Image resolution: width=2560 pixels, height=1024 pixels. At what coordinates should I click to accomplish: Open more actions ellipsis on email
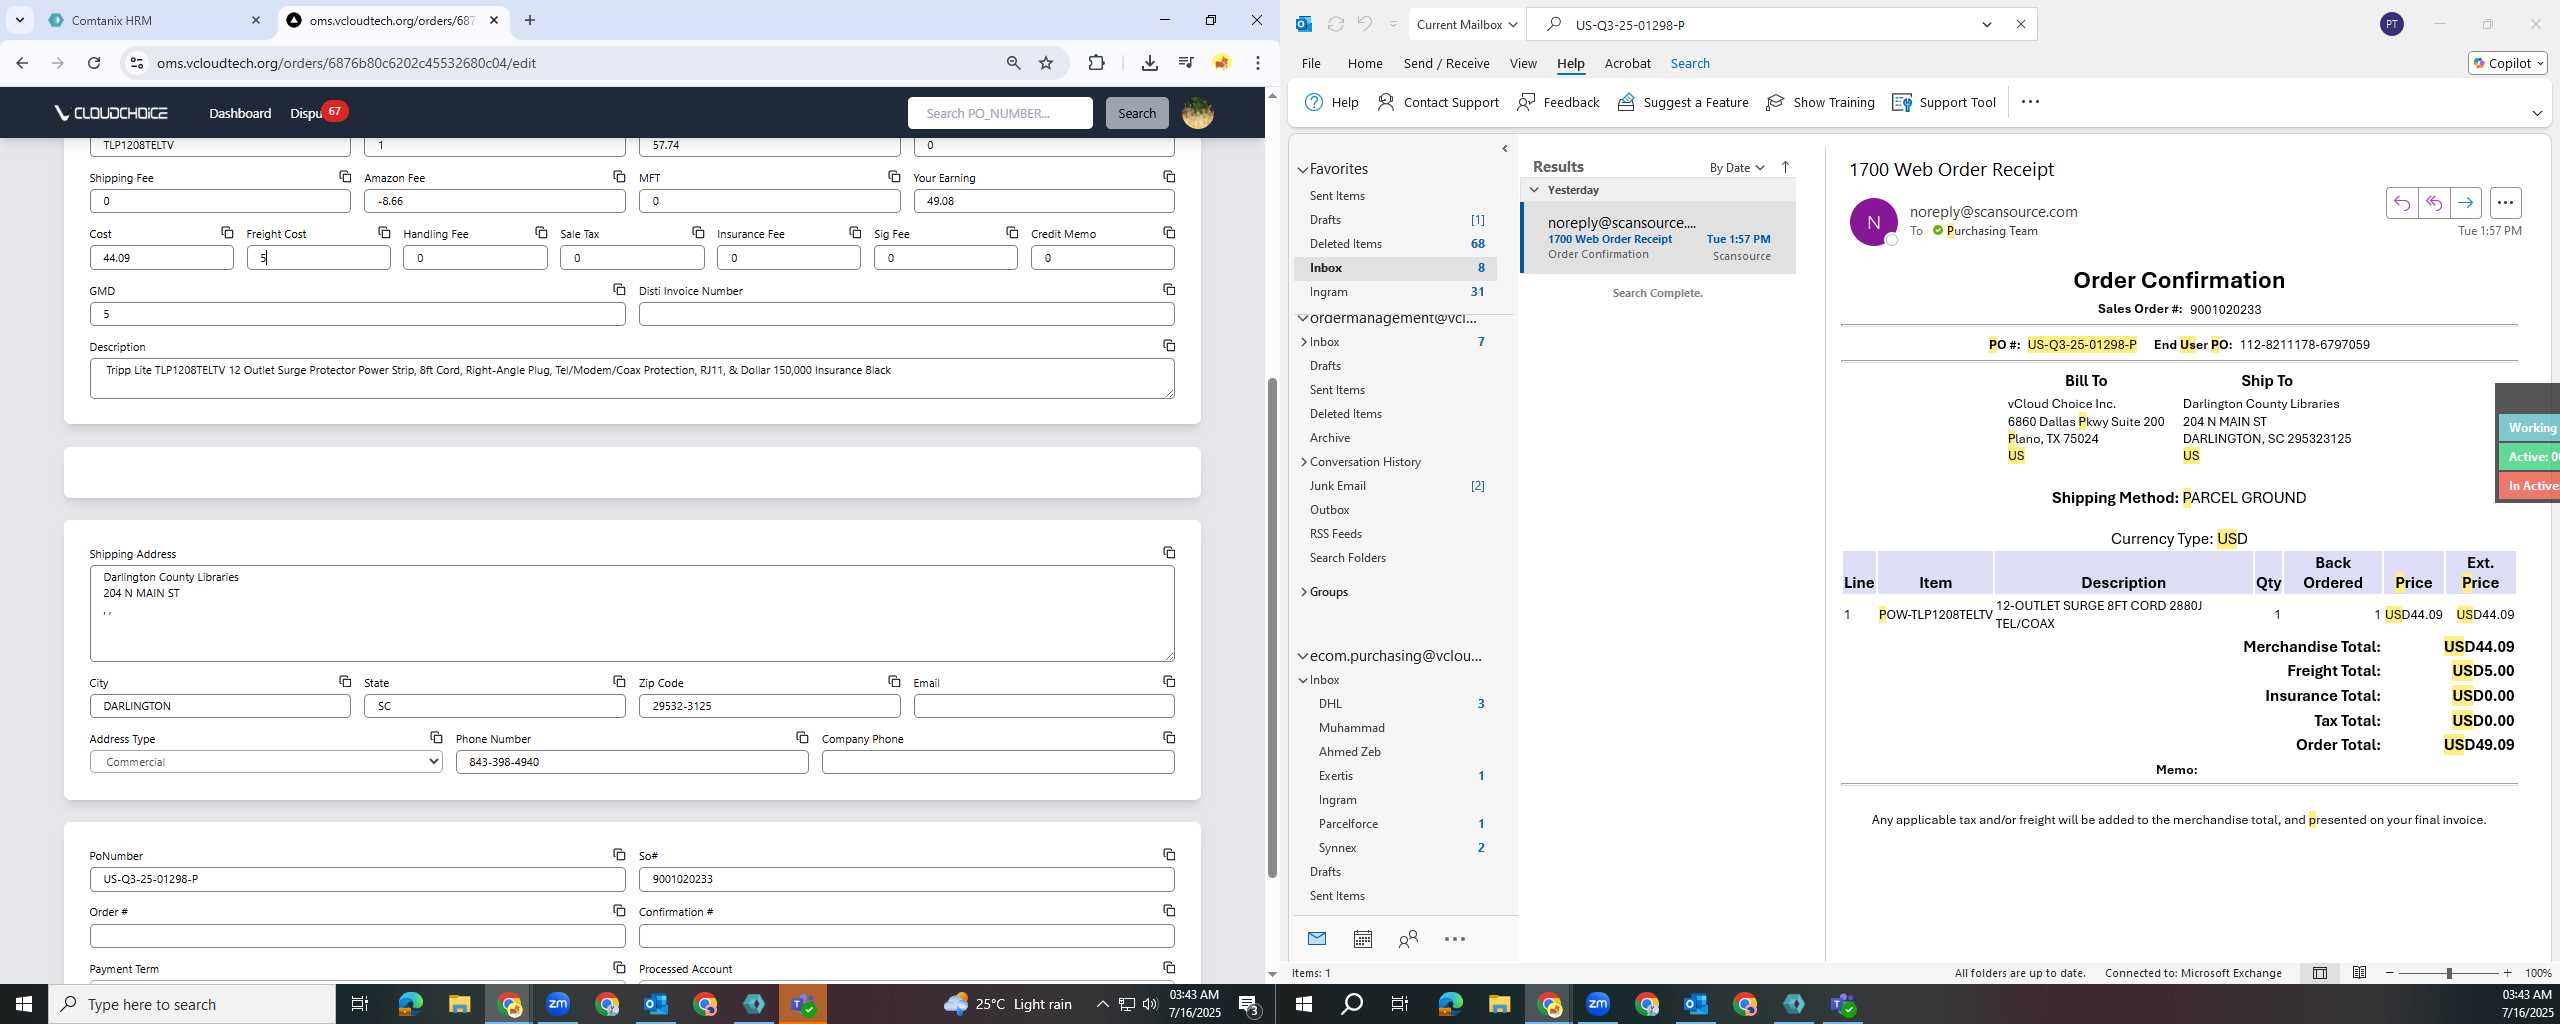coord(2505,203)
